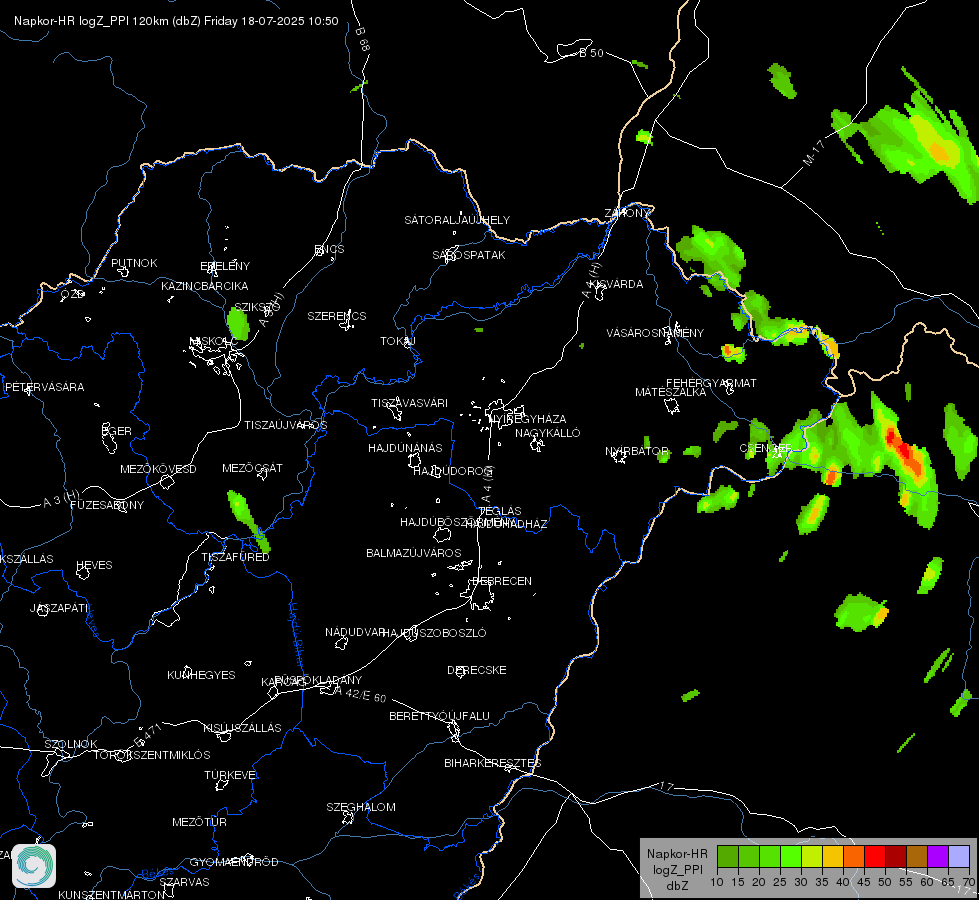Click the JÁSZAPÁTI city label
Viewport: 979px width, 900px height.
59,608
